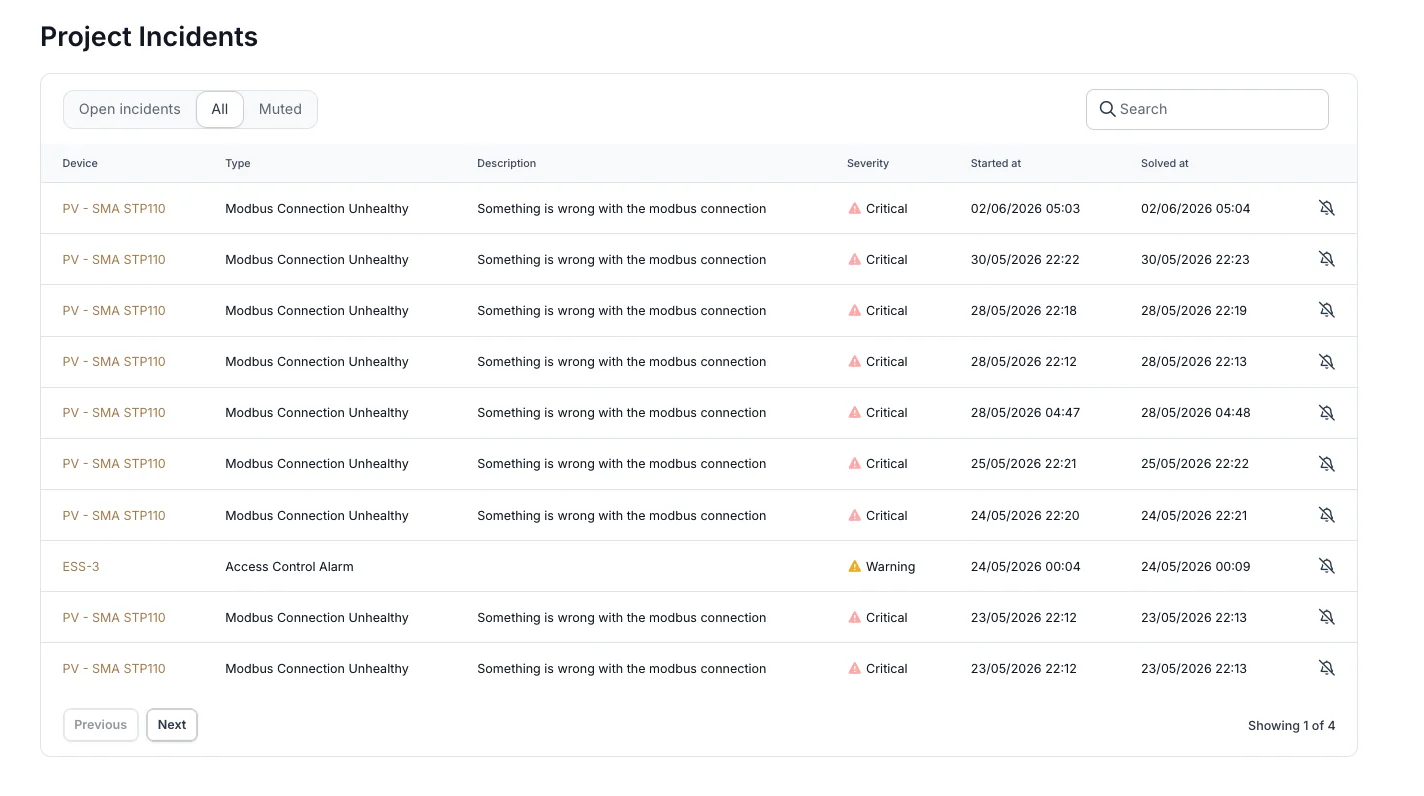Screen dimensions: 1424x796
Task: Open PV - SMA STP110 link in 25/05/2026 22:21 row
Action: click(x=114, y=464)
